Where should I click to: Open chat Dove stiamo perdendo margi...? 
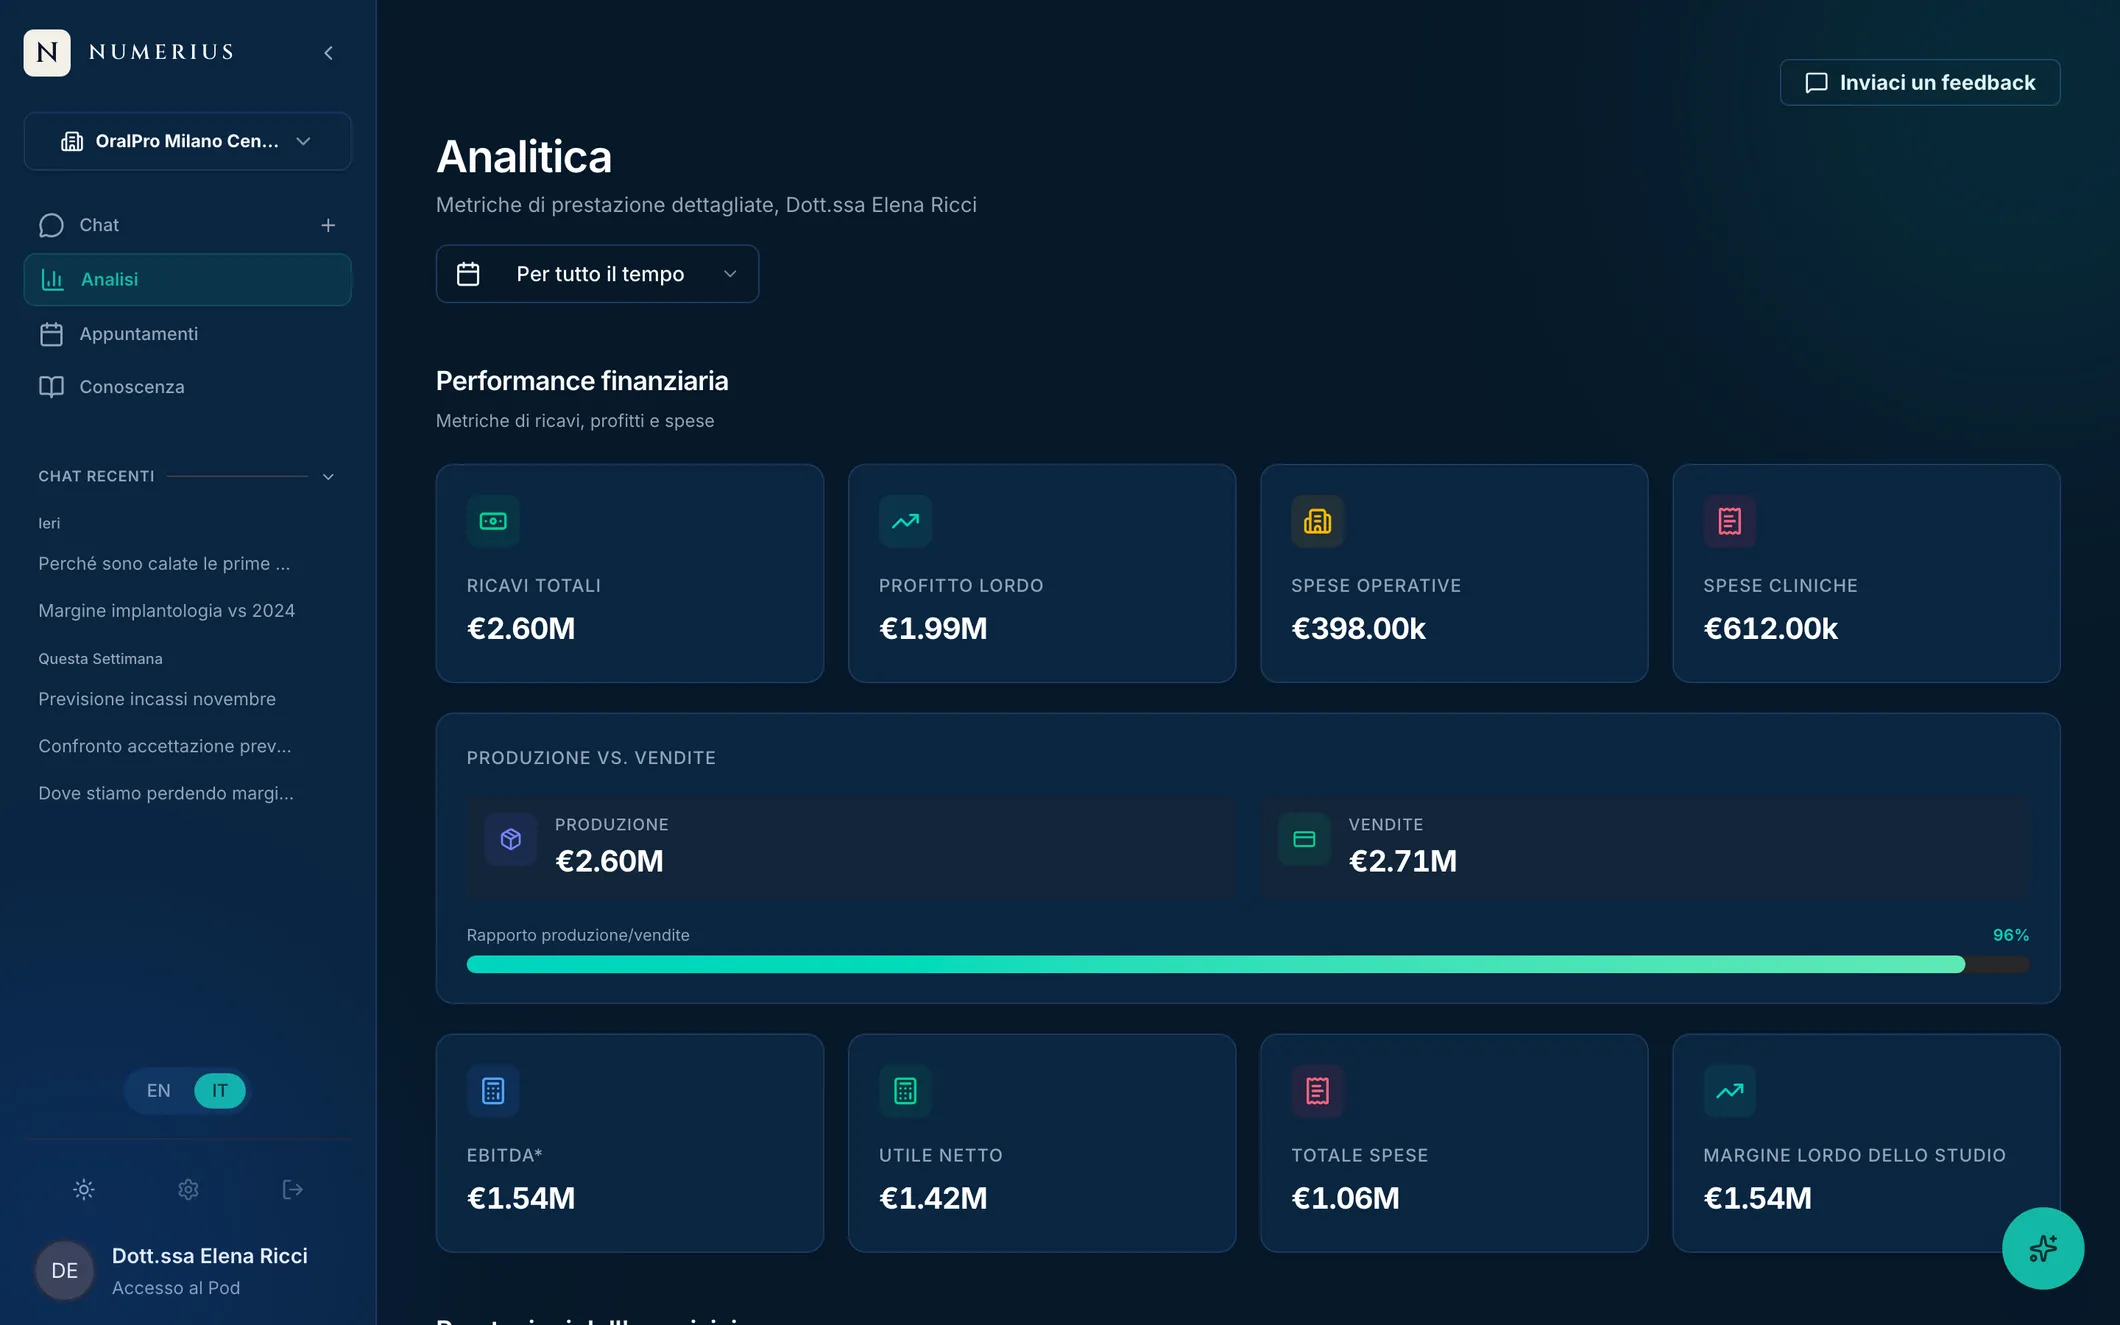click(166, 793)
